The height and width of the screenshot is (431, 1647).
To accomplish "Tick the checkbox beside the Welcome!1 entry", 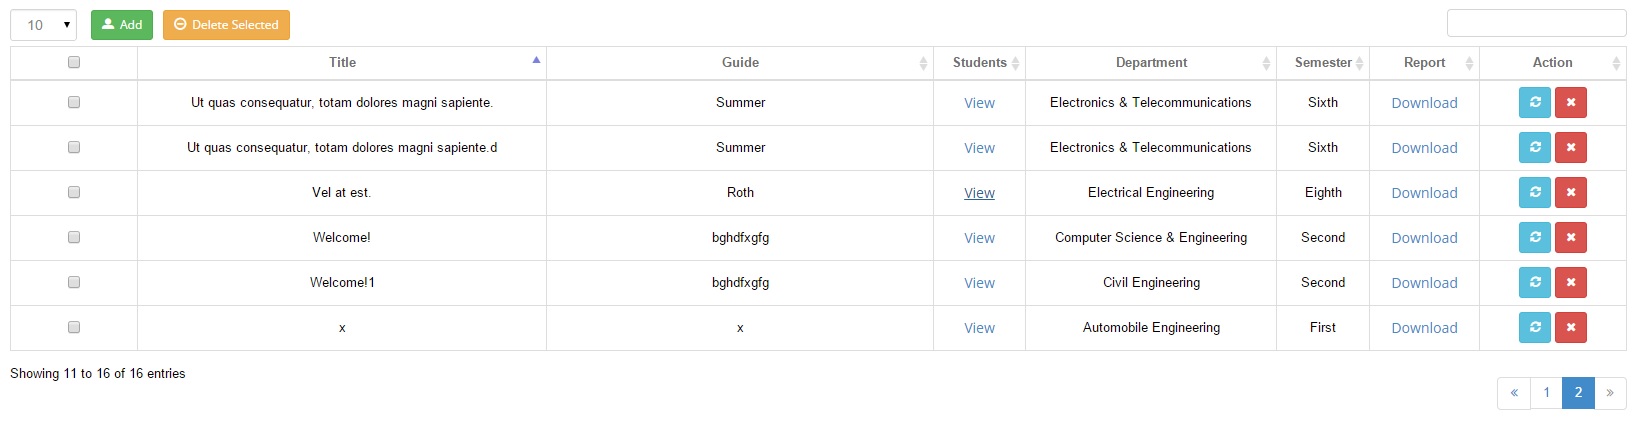I will 74,282.
